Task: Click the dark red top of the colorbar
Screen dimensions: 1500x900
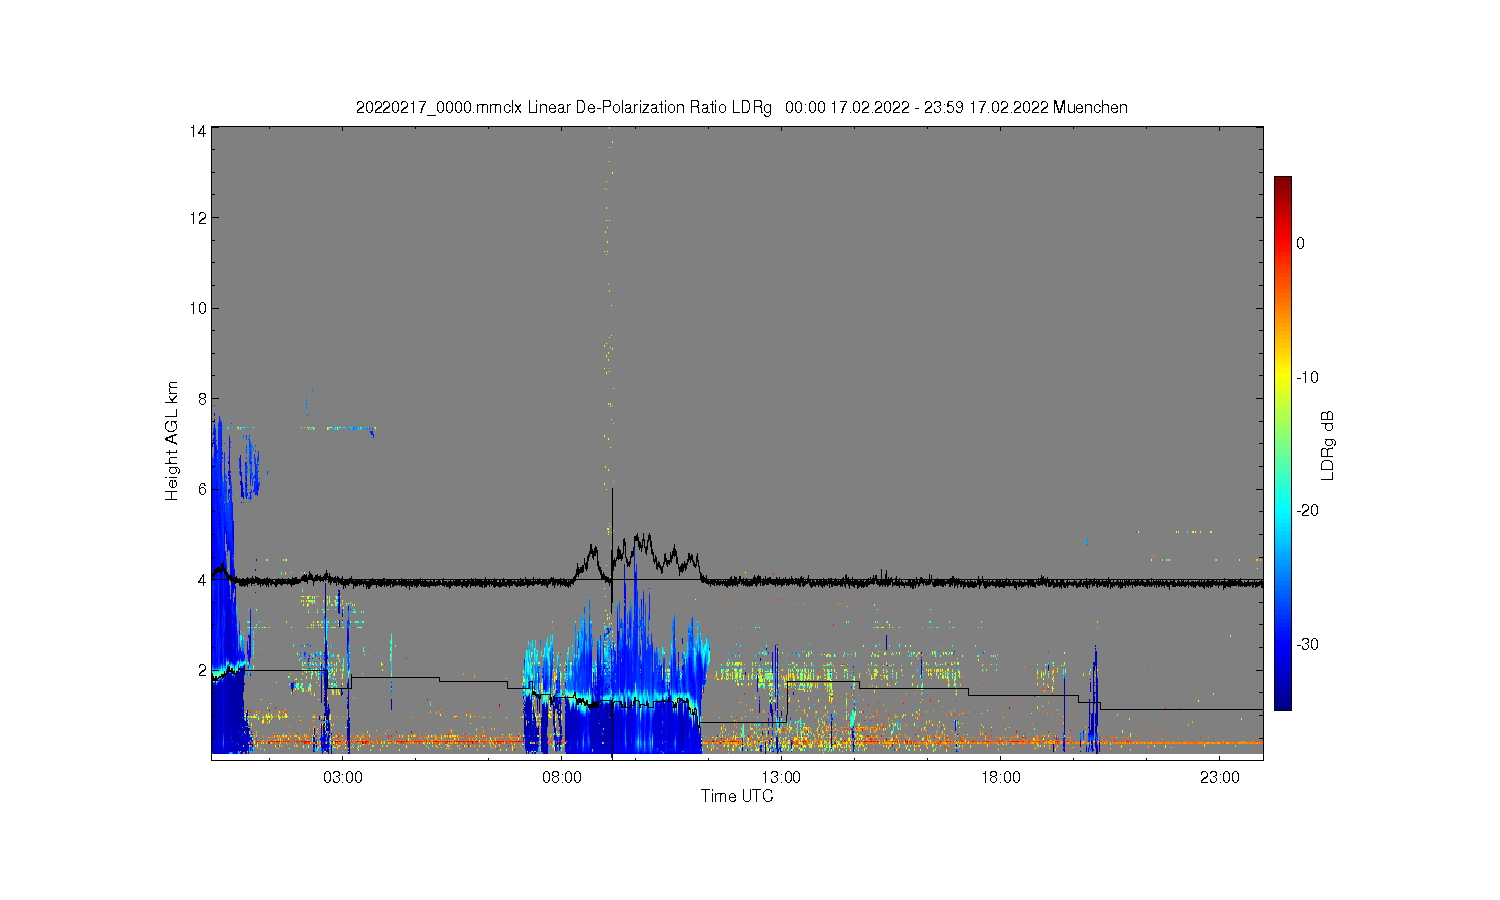Action: [x=1283, y=185]
